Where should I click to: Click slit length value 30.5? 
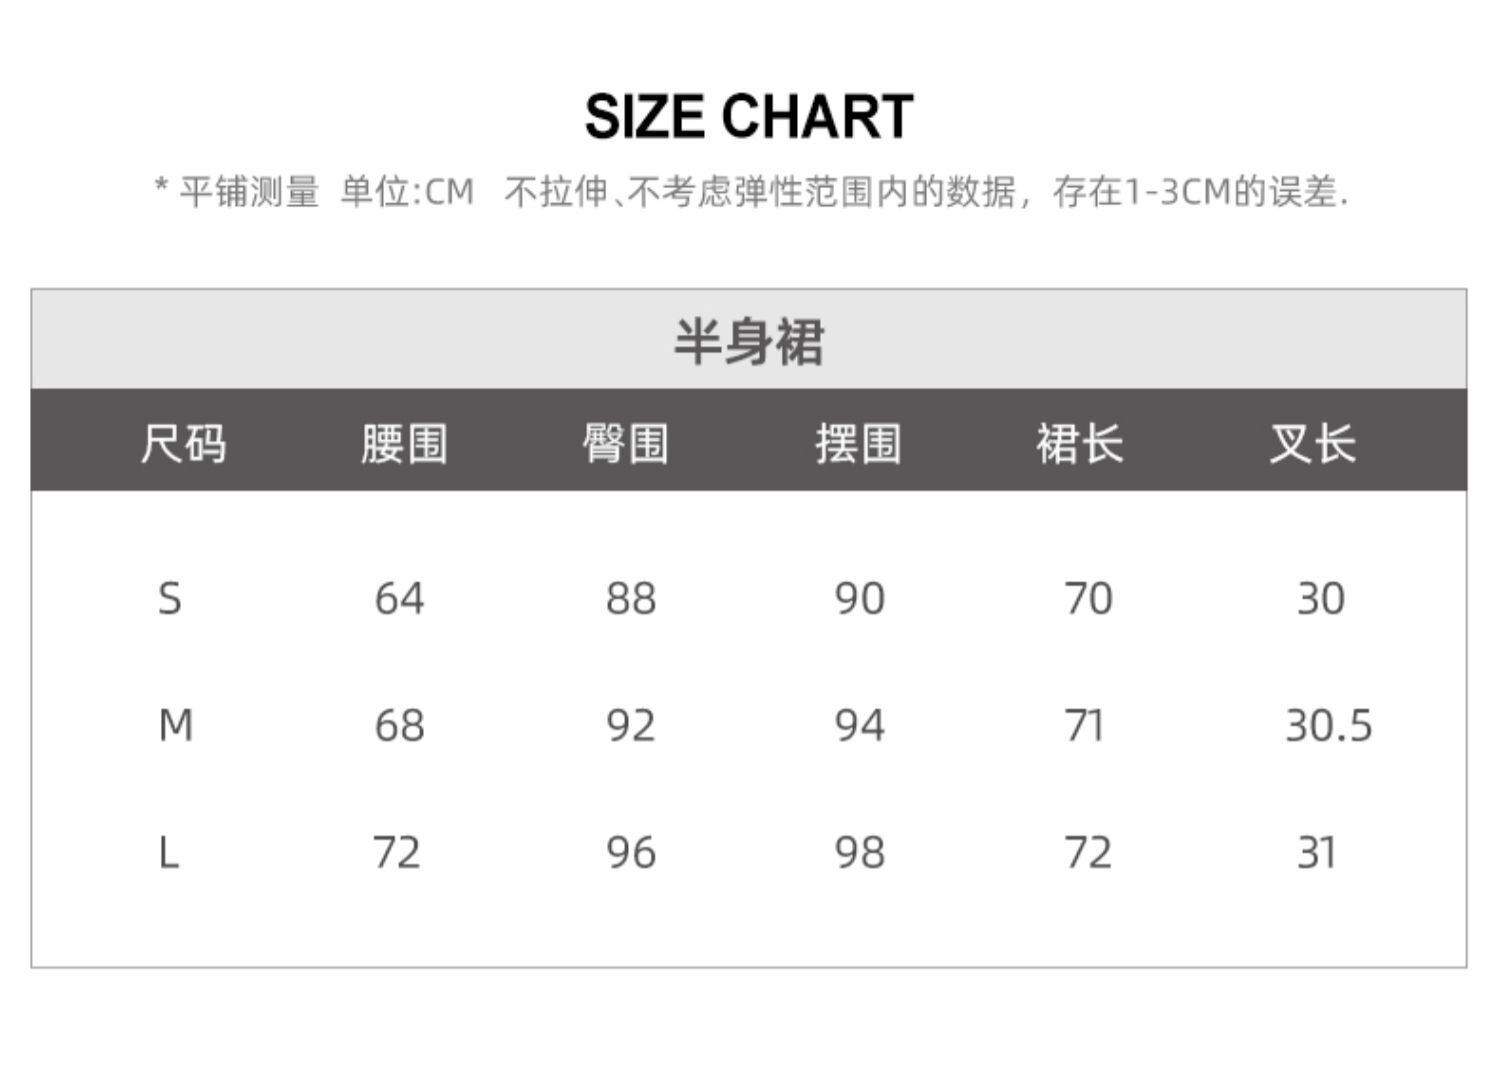[1328, 725]
